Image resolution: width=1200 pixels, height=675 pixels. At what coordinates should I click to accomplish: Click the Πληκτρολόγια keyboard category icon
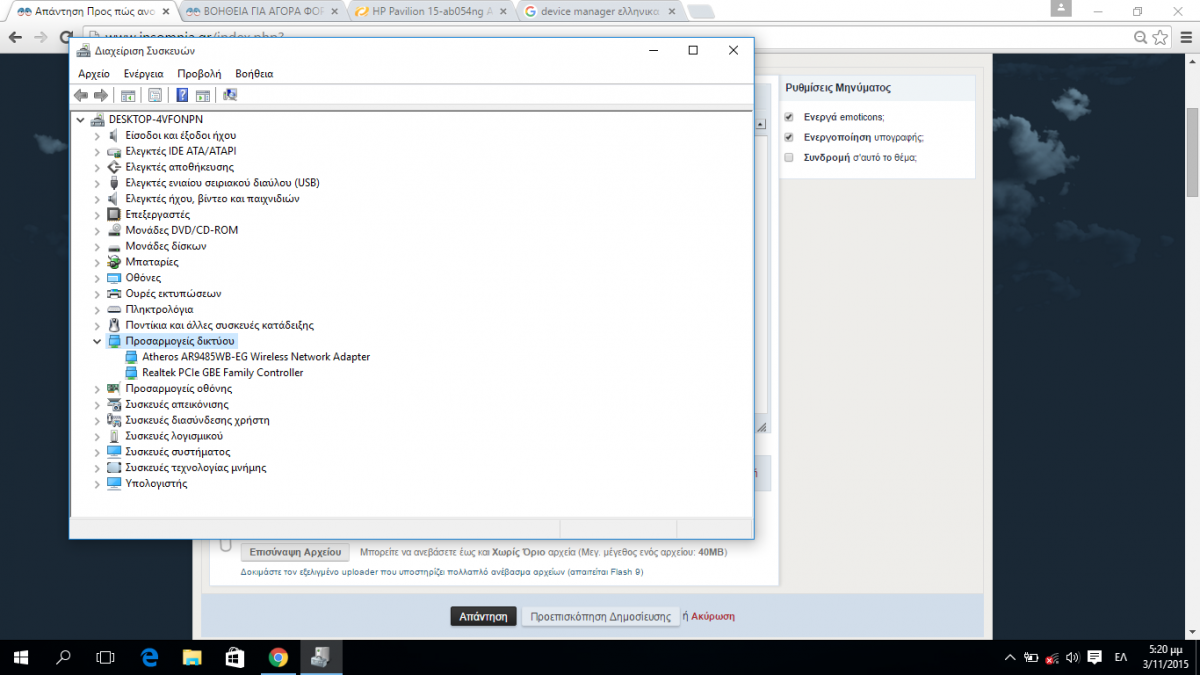coord(115,310)
